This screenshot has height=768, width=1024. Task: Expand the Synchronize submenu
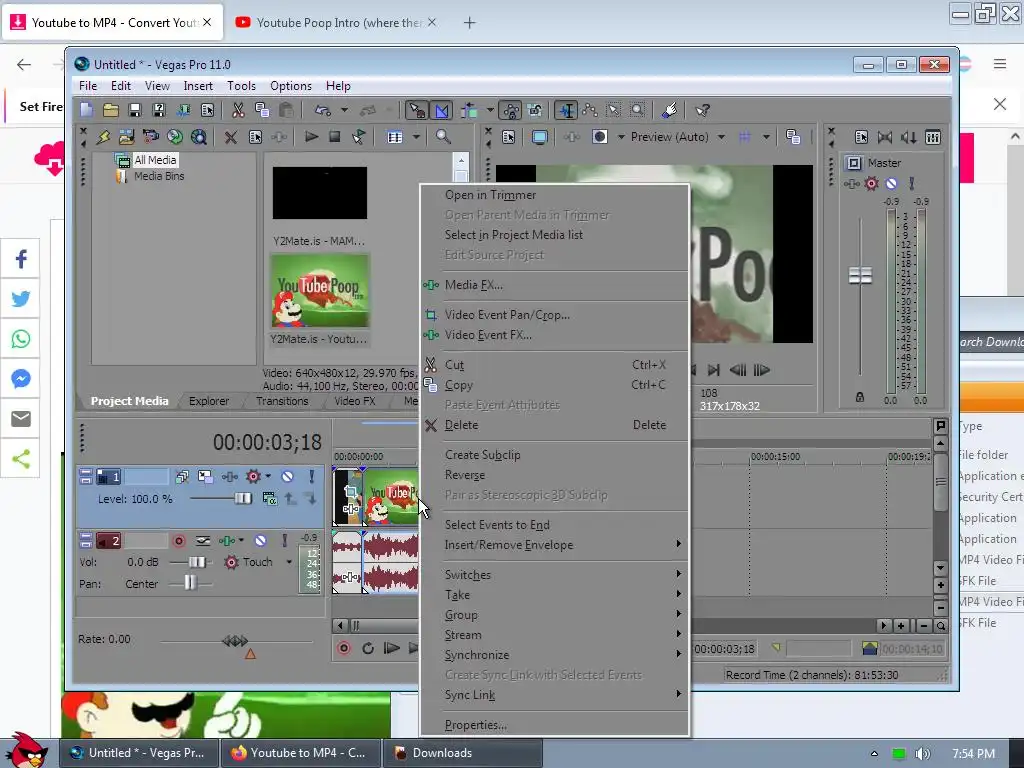click(x=554, y=654)
